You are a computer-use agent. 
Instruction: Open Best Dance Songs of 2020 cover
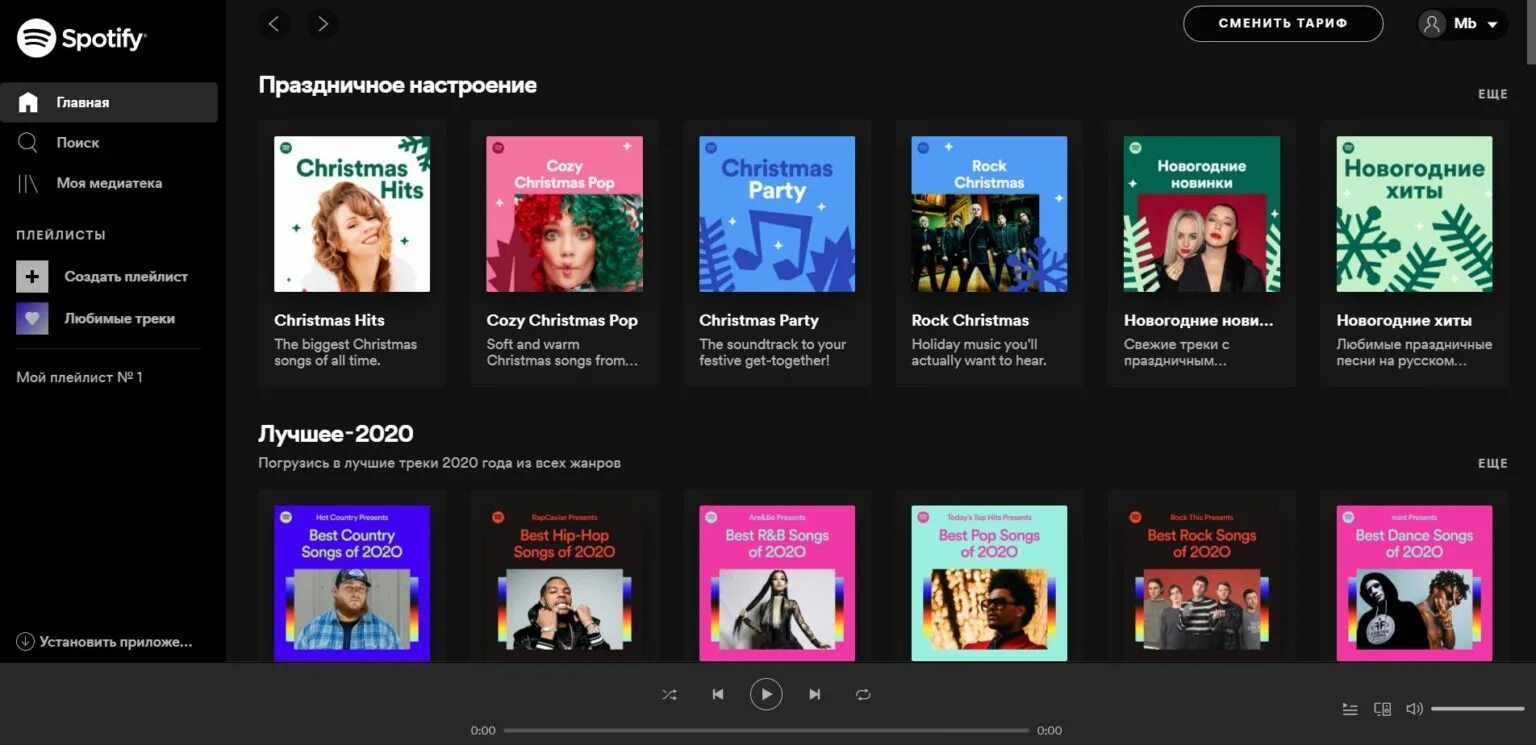[x=1414, y=583]
